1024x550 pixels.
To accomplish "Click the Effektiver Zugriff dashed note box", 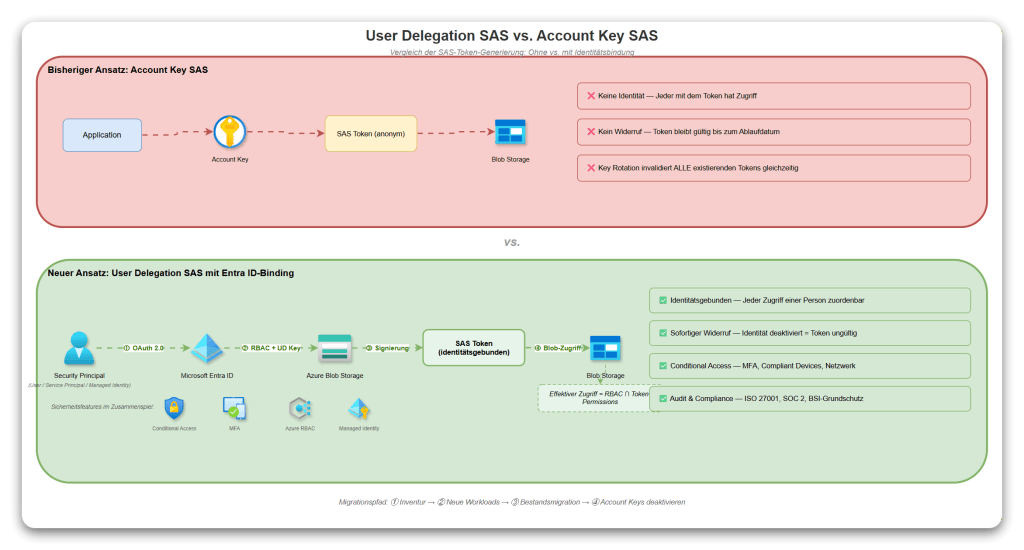I will pyautogui.click(x=598, y=398).
